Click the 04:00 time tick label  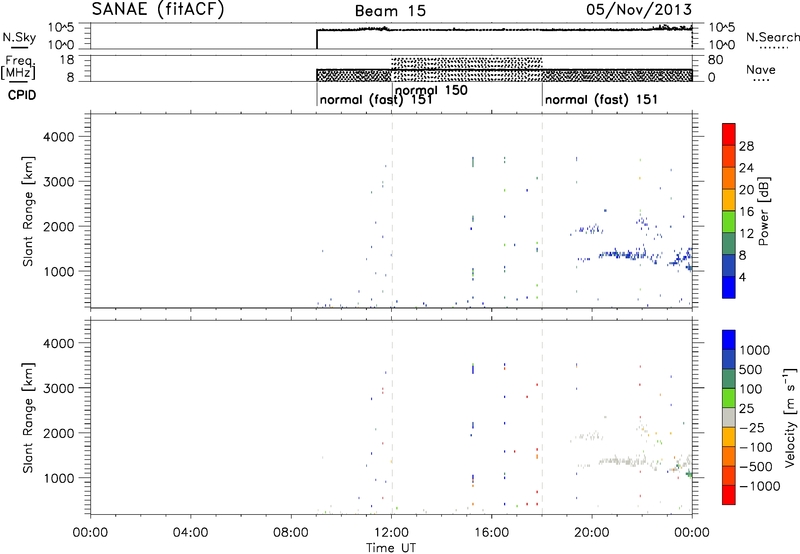(x=191, y=533)
